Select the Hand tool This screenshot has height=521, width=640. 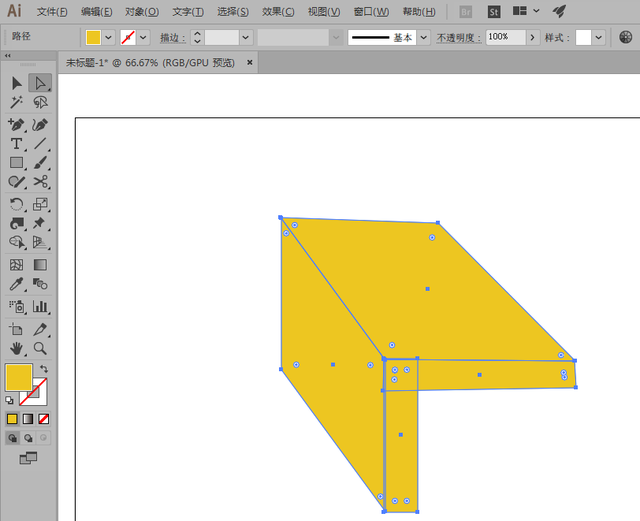(16, 348)
